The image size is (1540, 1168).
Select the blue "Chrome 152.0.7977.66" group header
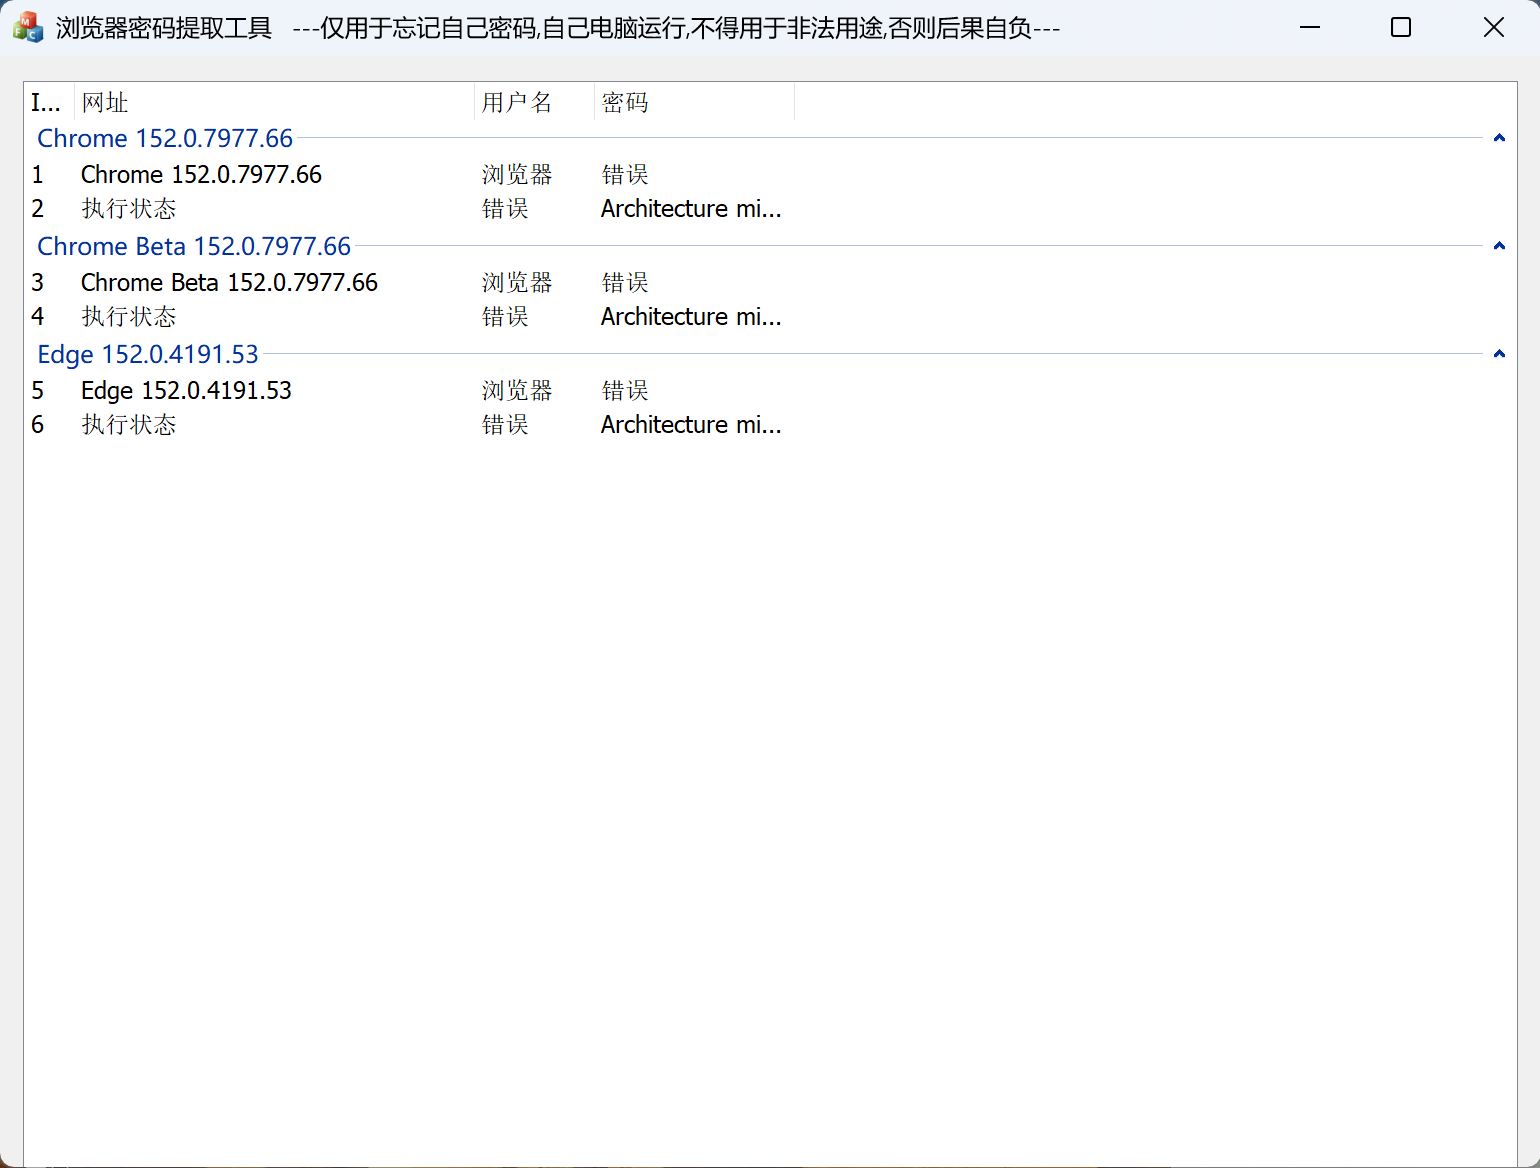(165, 138)
